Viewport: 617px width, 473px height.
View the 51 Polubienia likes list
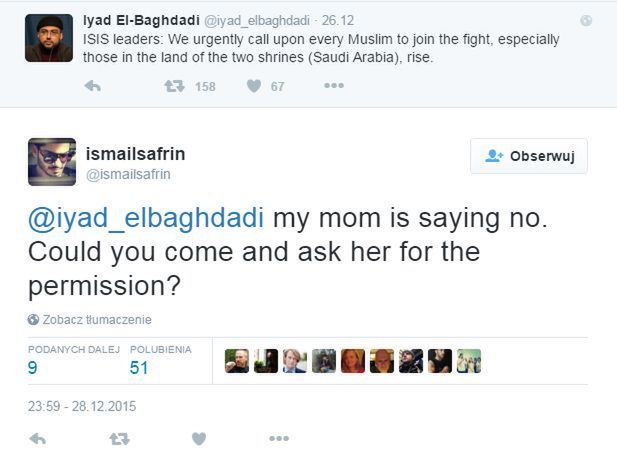(x=139, y=367)
